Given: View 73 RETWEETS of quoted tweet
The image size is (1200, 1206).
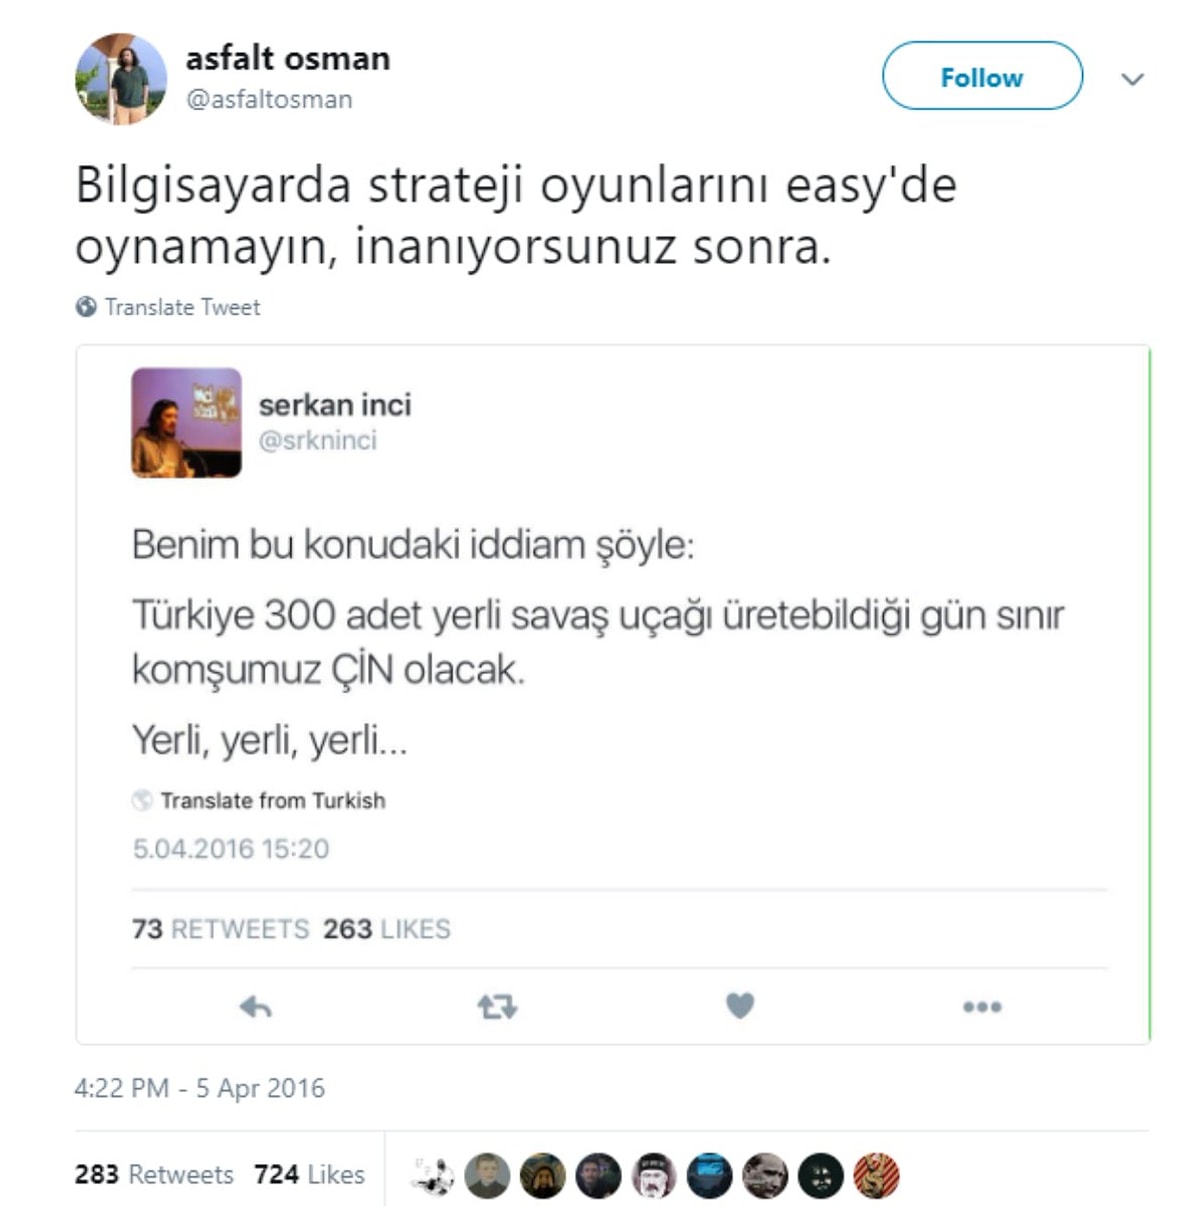Looking at the screenshot, I should [x=220, y=929].
